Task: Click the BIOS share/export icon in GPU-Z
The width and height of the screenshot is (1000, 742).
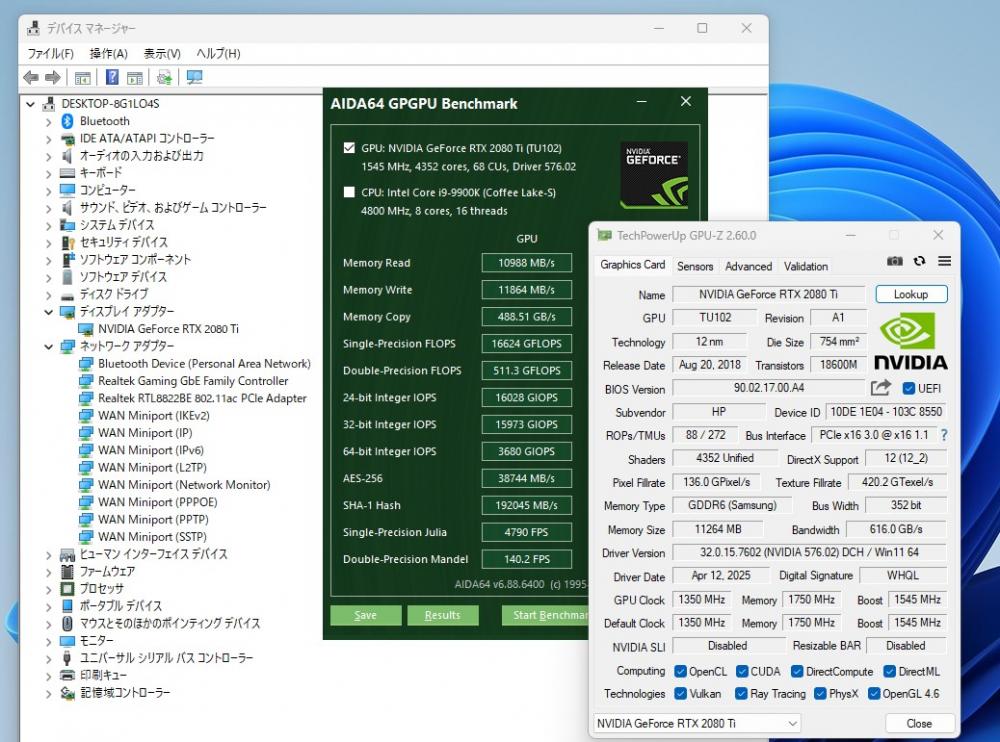Action: pos(881,387)
